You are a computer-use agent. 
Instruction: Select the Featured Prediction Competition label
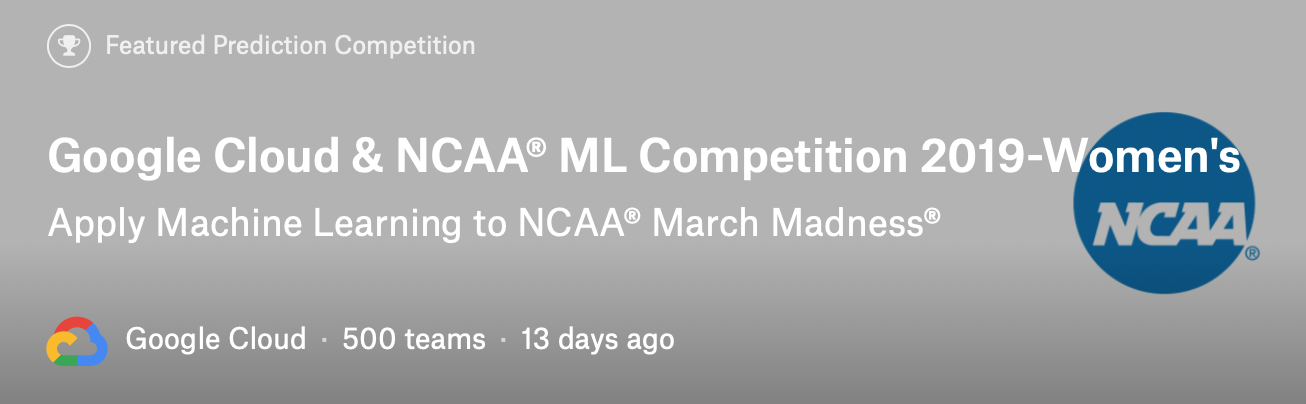(290, 46)
